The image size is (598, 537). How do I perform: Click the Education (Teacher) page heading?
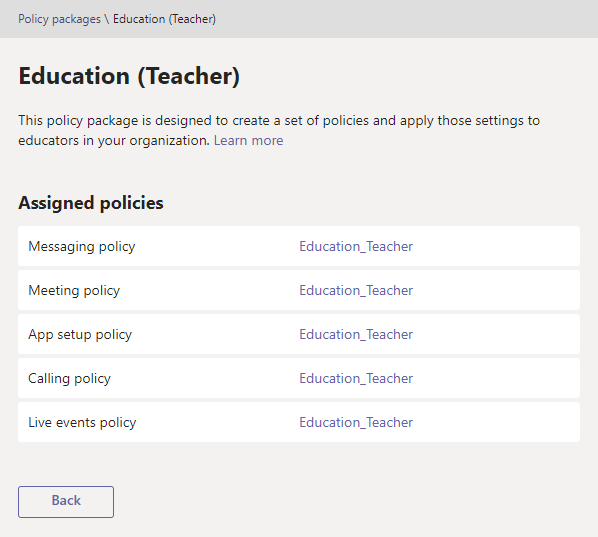pyautogui.click(x=129, y=76)
